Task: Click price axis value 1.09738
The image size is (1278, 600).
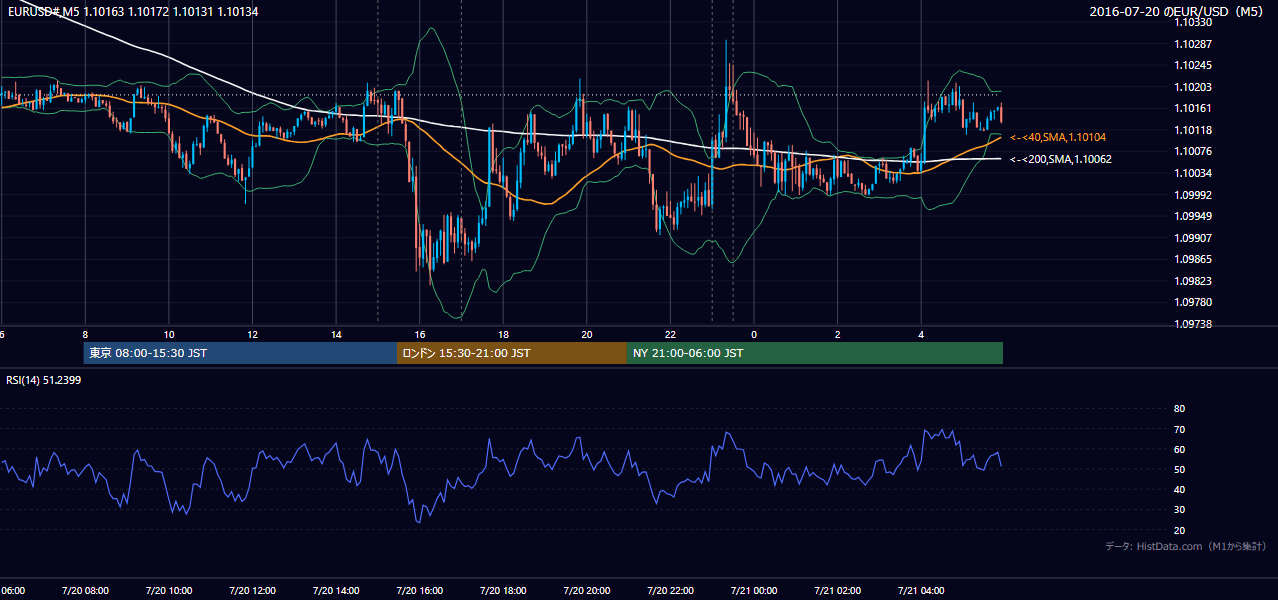Action: 1194,324
